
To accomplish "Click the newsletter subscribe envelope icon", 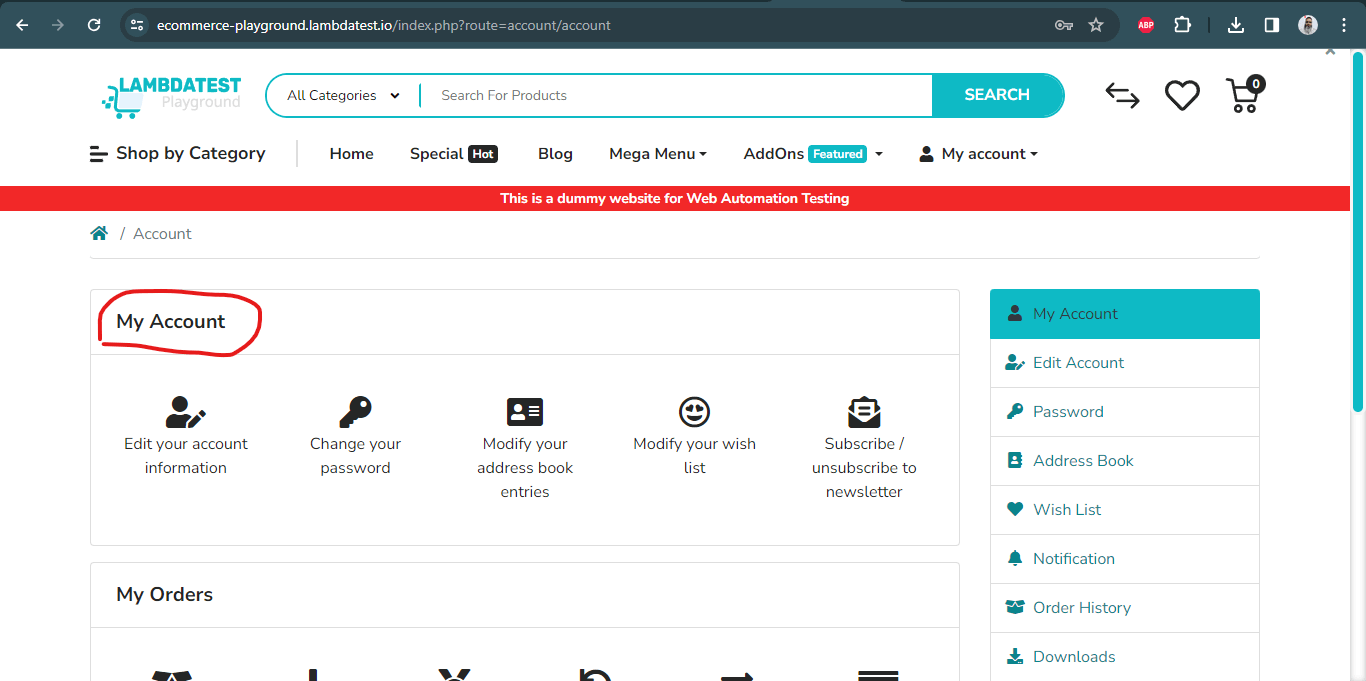I will [864, 411].
